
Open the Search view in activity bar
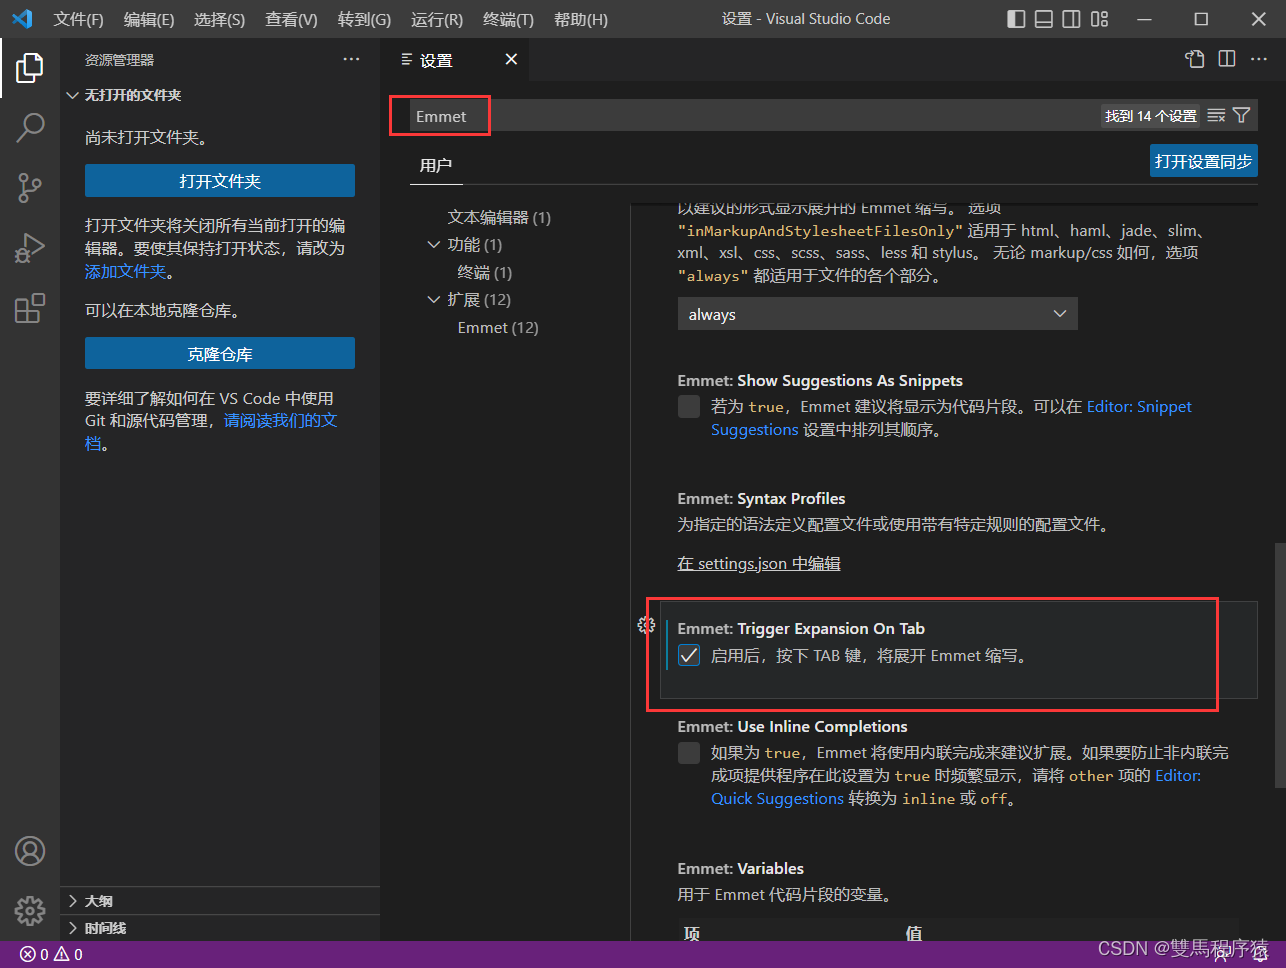[x=30, y=127]
